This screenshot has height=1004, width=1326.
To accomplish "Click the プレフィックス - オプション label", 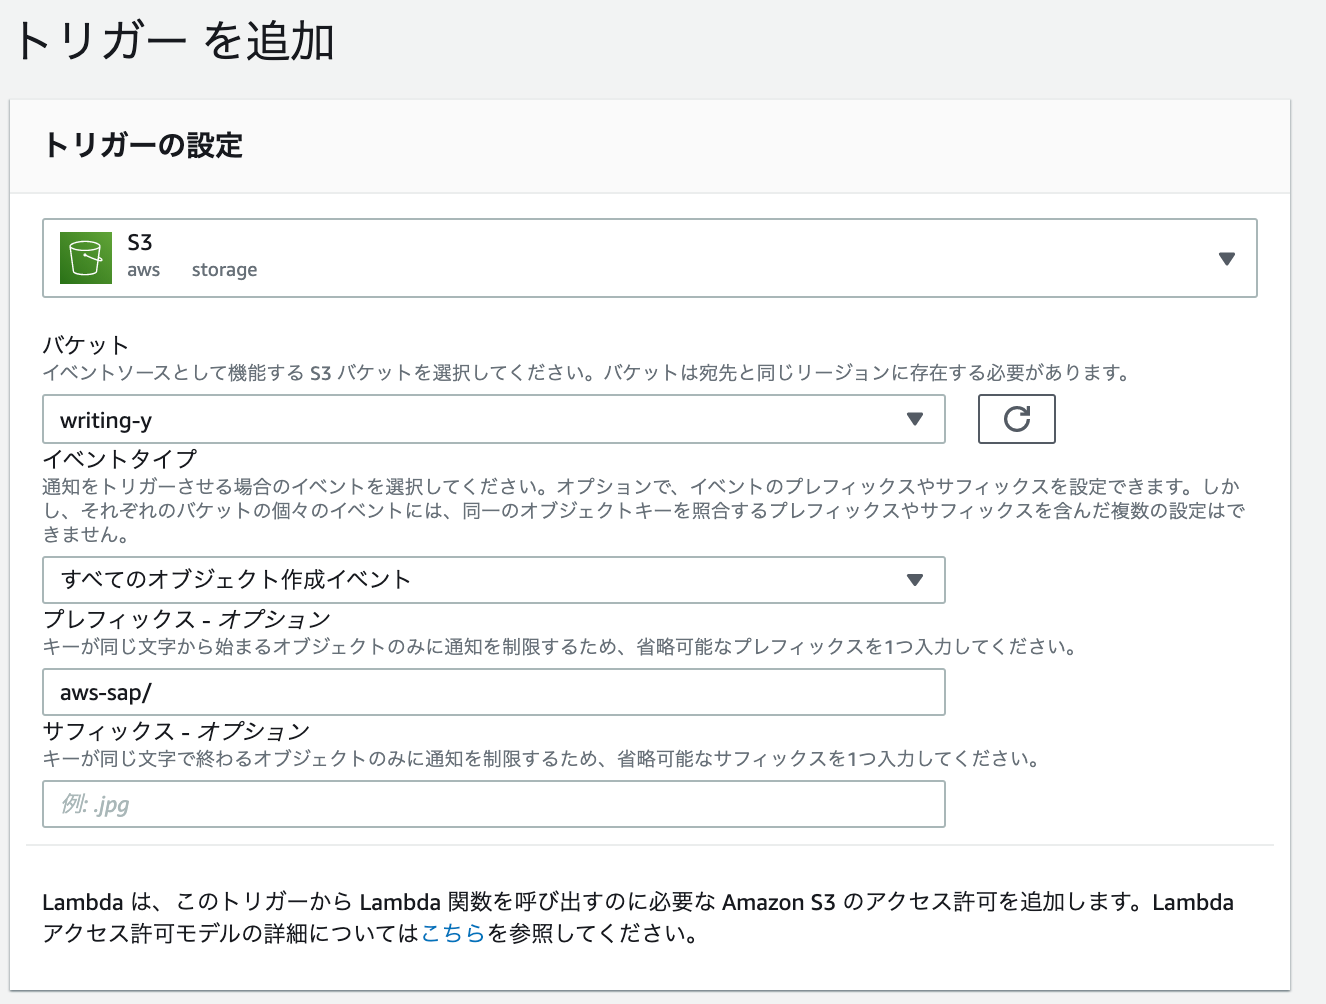I will (186, 619).
